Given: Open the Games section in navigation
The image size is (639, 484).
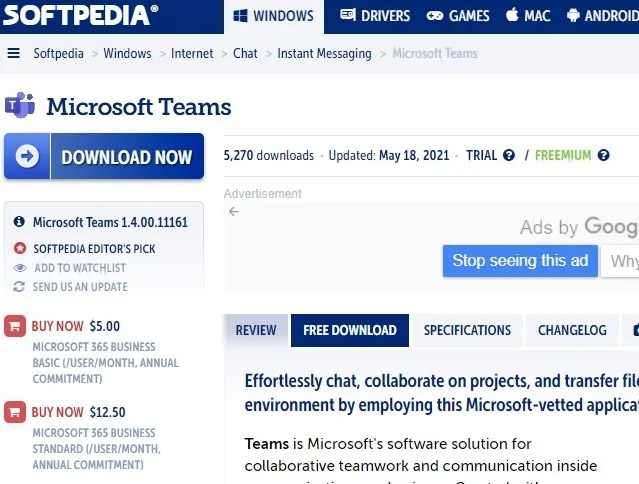Looking at the screenshot, I should tap(458, 16).
